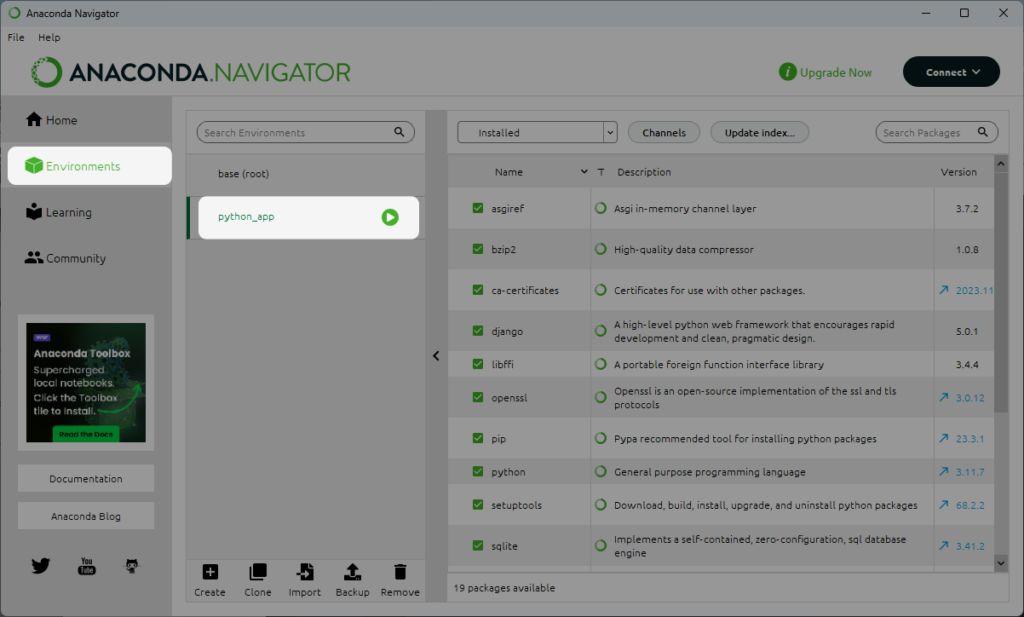1024x617 pixels.
Task: Click the search icon in Search Environments
Action: pos(399,132)
